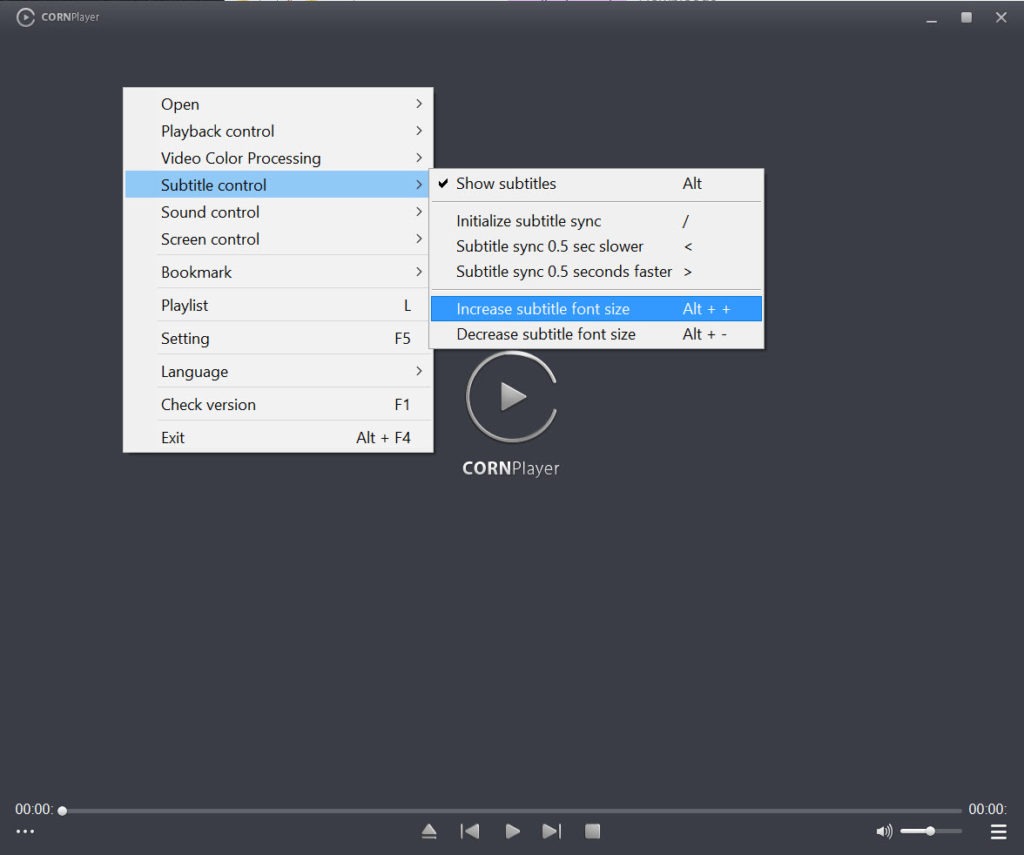Stop playback with the square button

click(592, 831)
